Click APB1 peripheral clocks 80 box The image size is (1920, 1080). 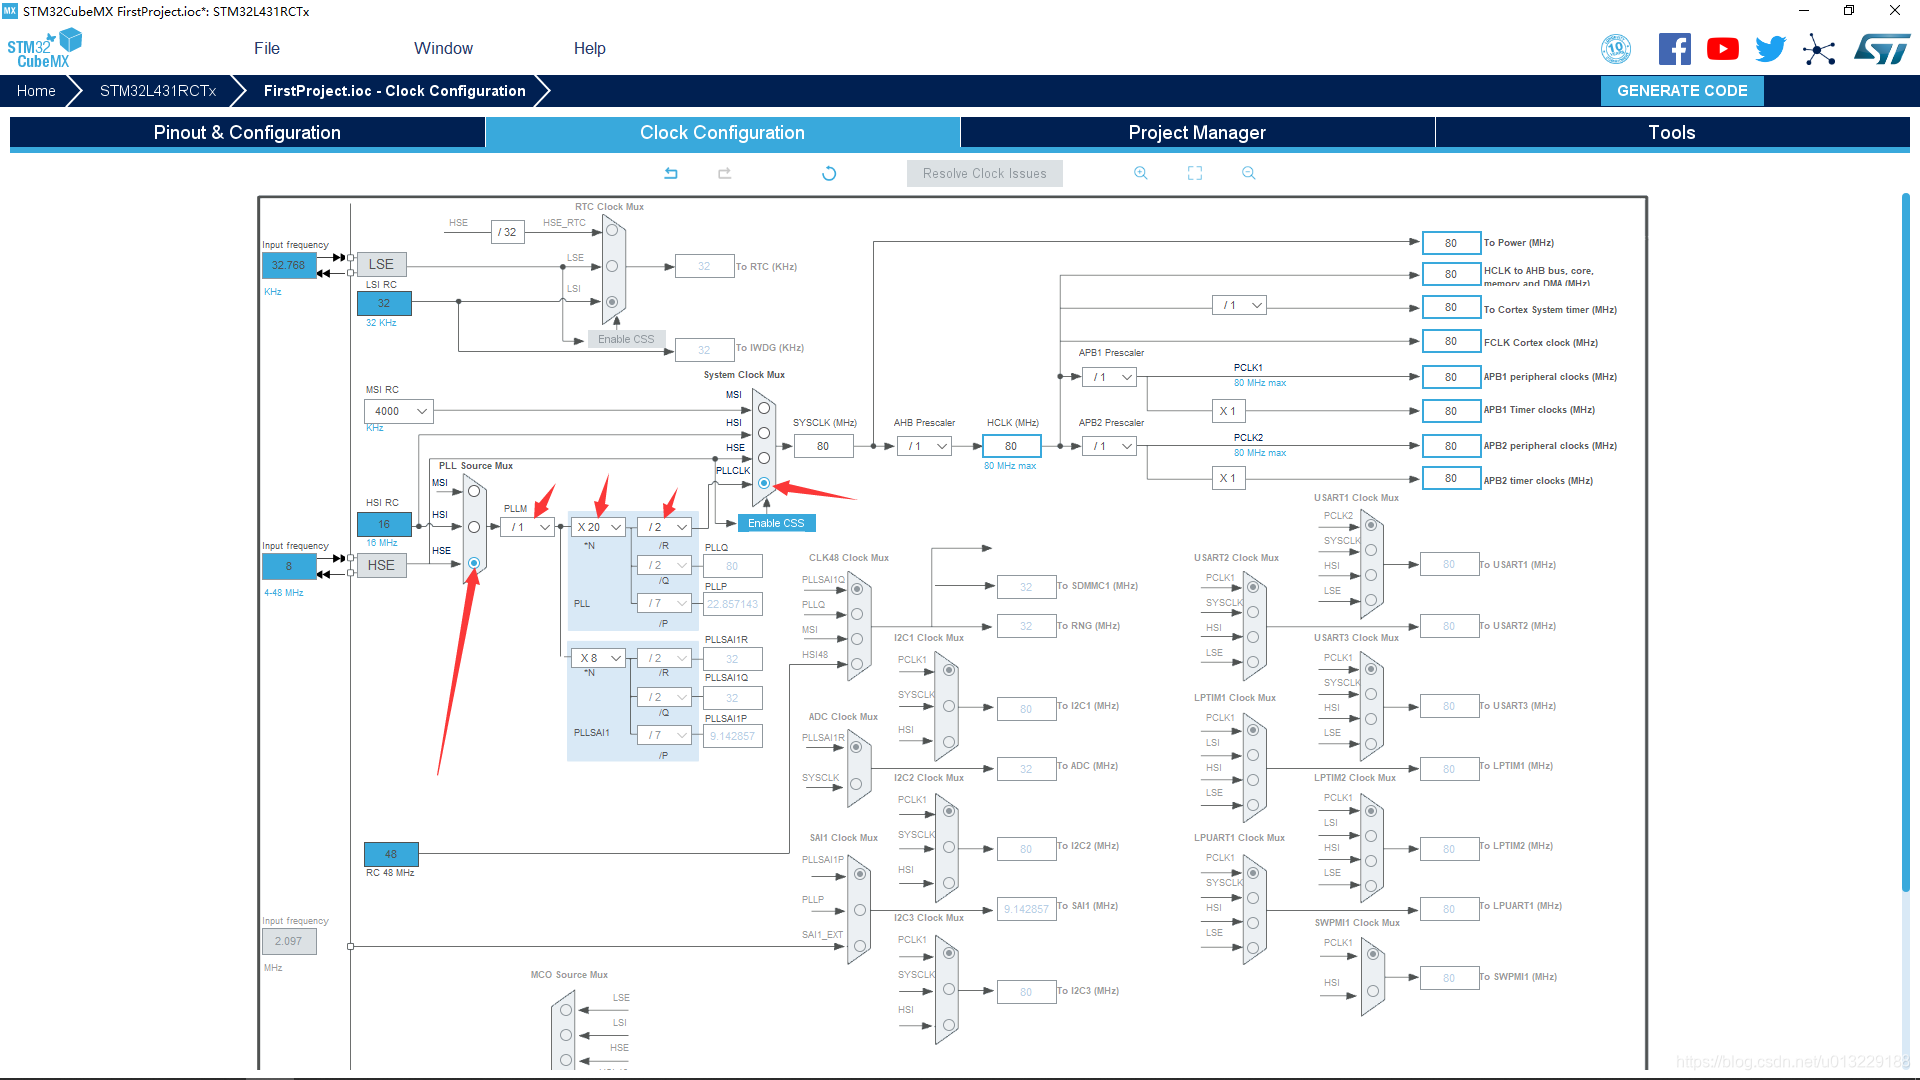(1451, 377)
